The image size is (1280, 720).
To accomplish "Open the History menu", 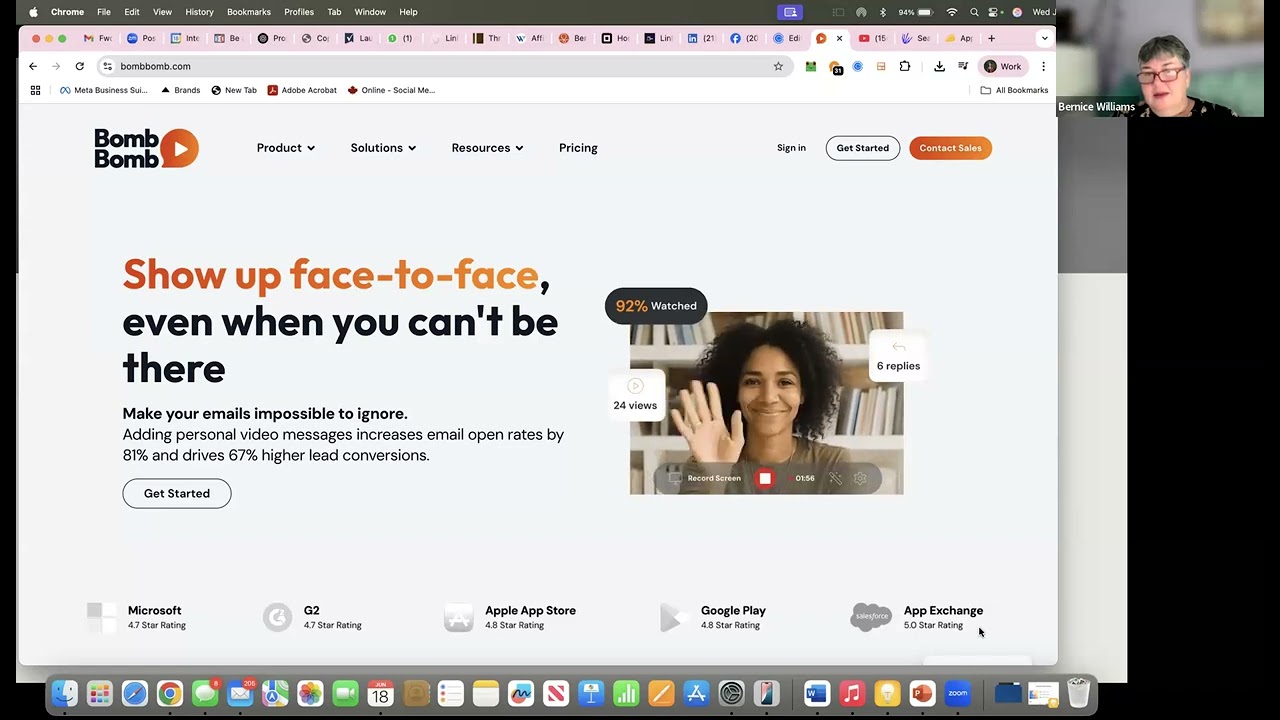I will [x=199, y=12].
